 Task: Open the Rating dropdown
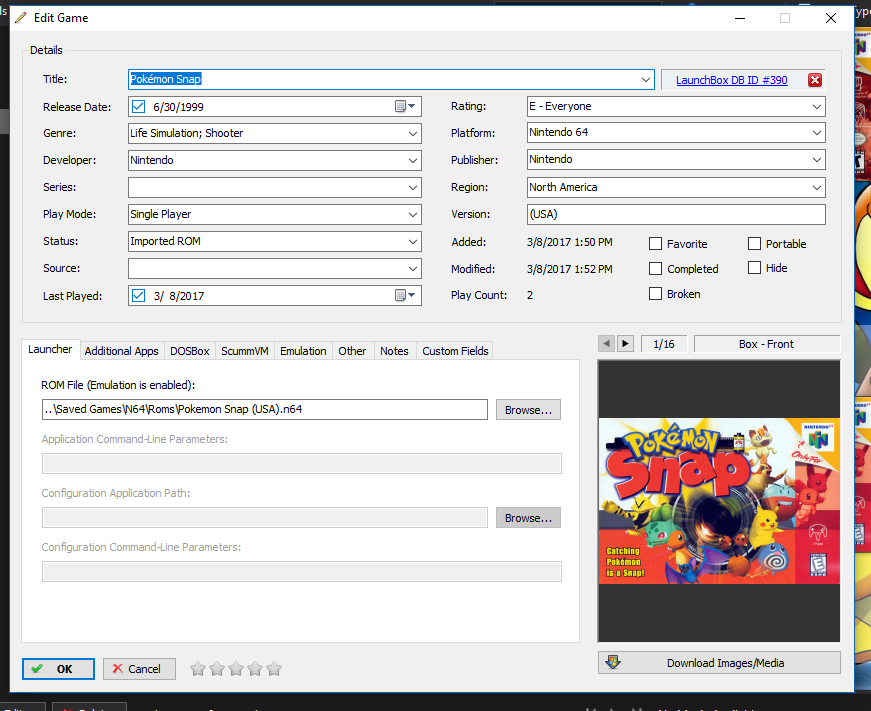[817, 106]
